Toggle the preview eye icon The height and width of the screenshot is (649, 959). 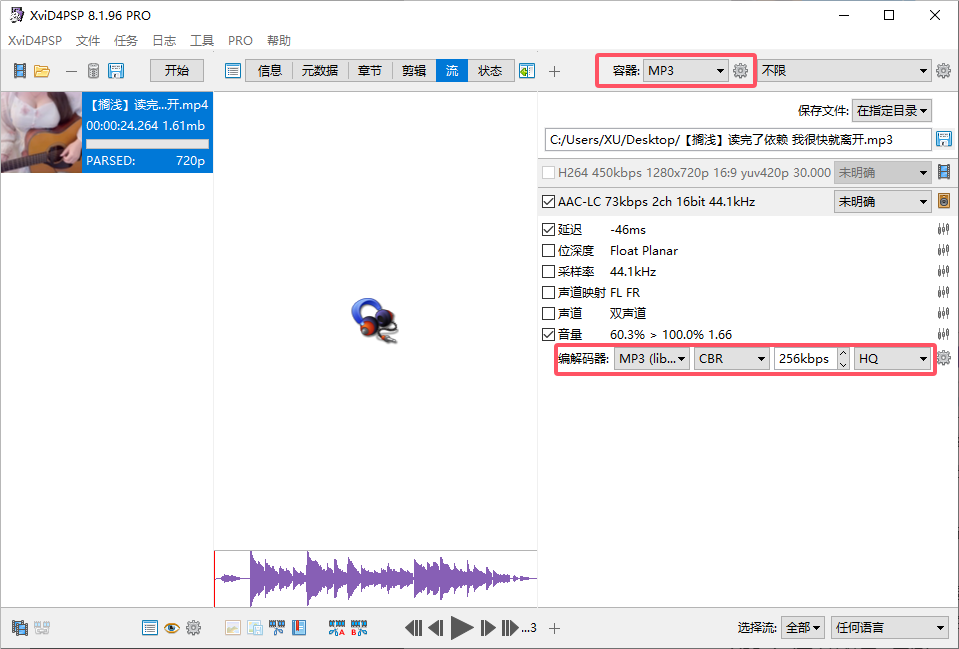pyautogui.click(x=171, y=627)
